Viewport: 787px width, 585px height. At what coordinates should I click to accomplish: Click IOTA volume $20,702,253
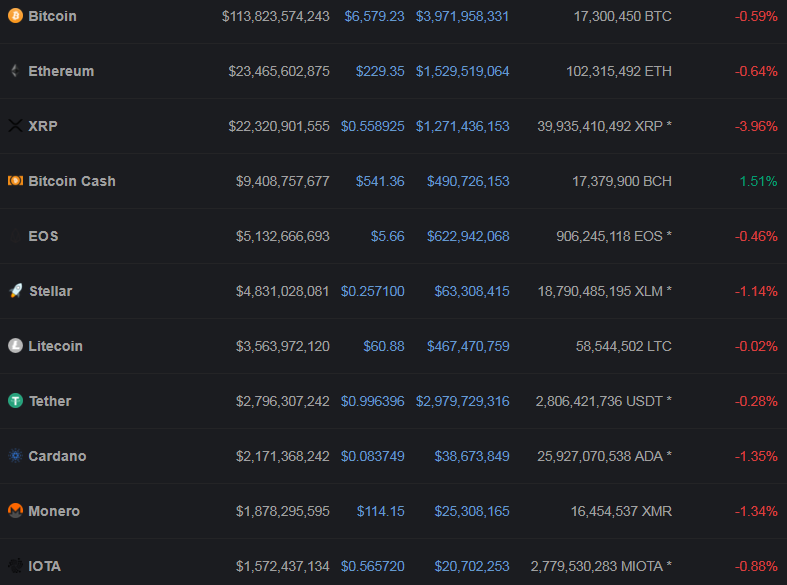(472, 566)
